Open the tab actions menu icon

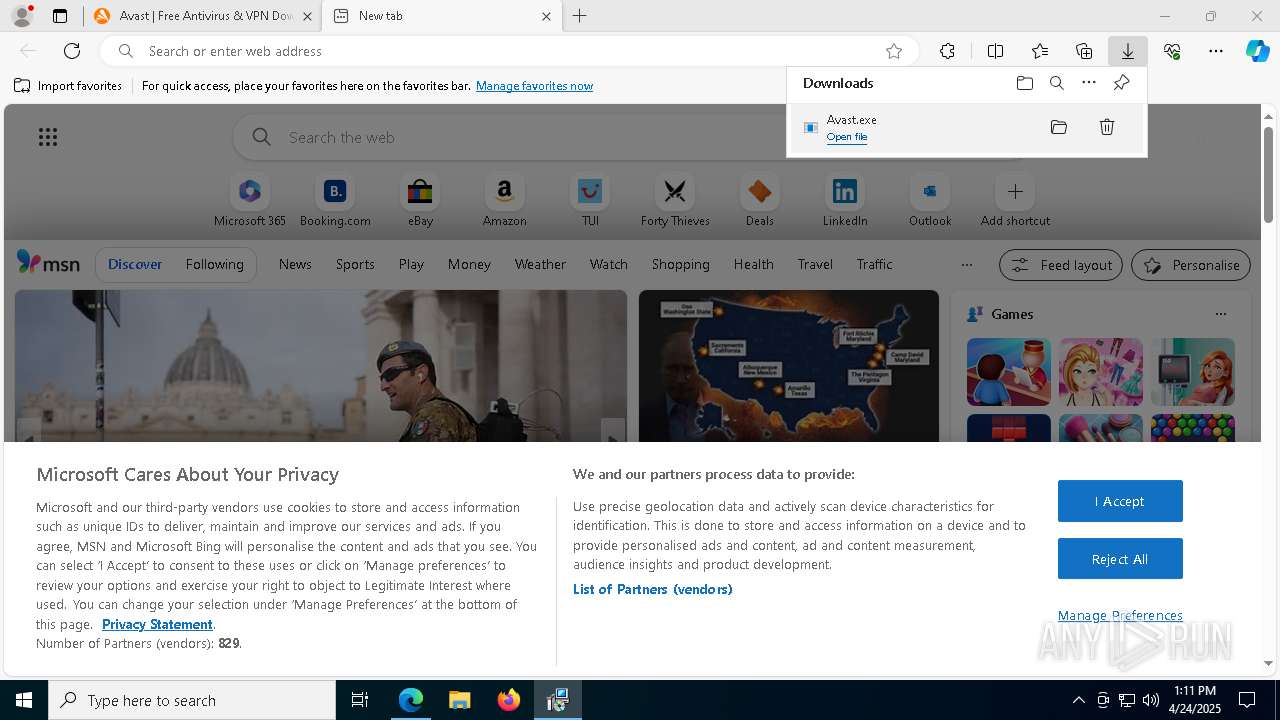click(60, 16)
